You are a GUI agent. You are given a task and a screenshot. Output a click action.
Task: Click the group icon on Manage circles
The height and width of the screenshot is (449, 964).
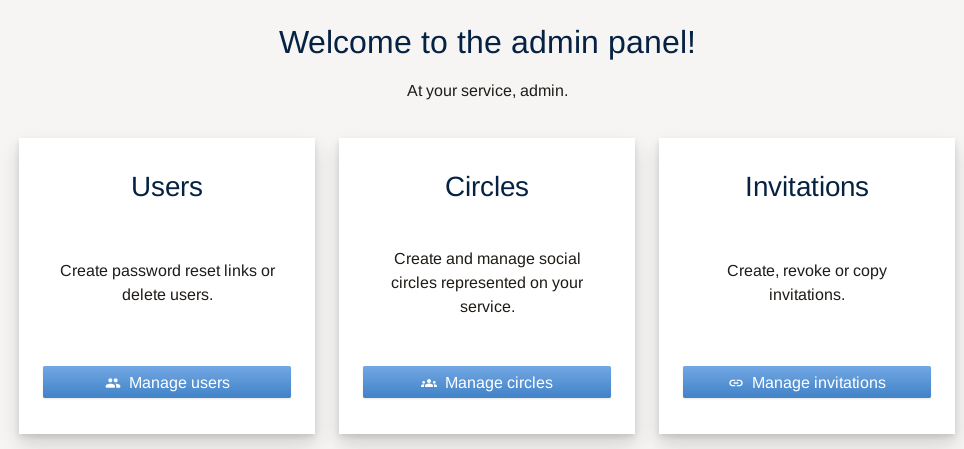(x=429, y=383)
